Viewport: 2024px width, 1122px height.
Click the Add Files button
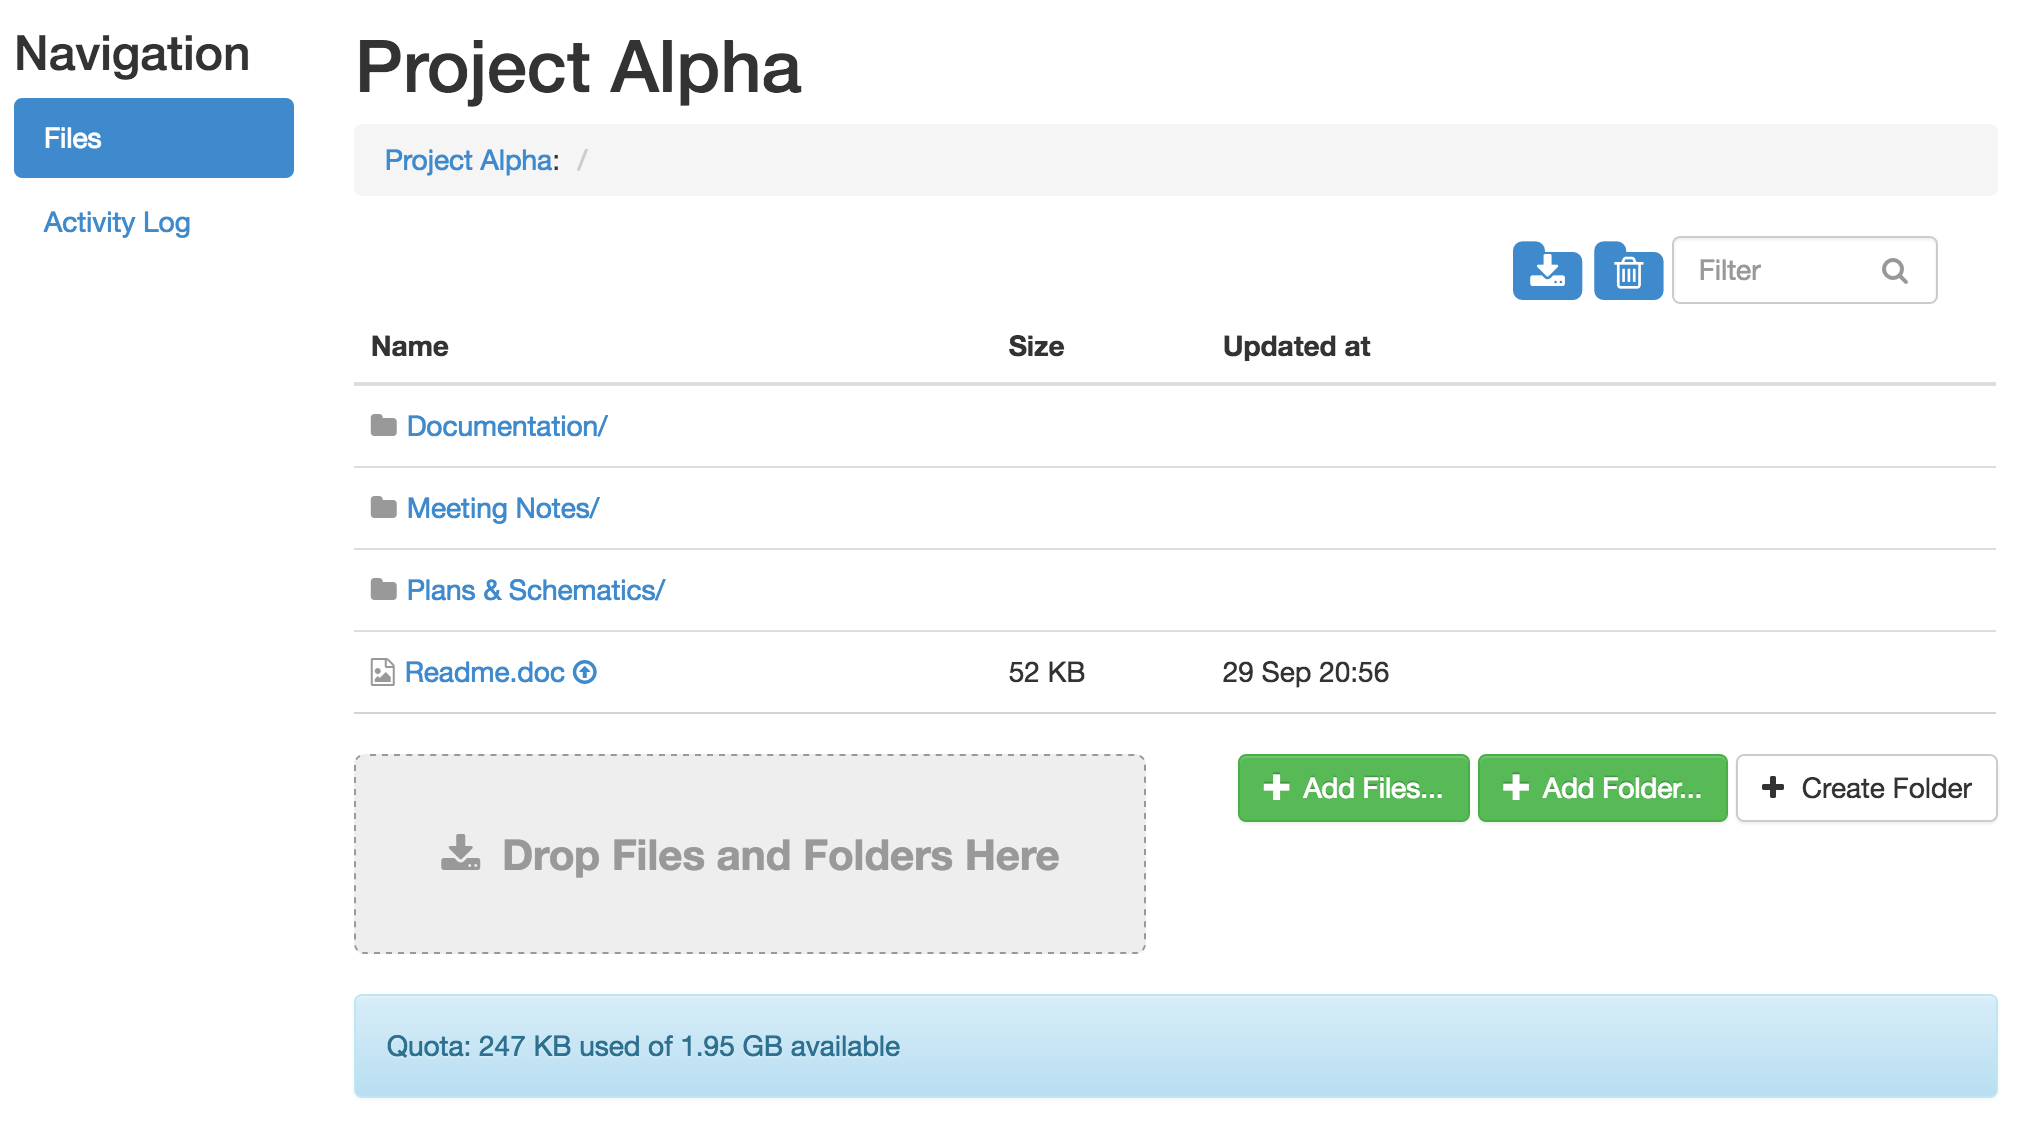pyautogui.click(x=1351, y=789)
